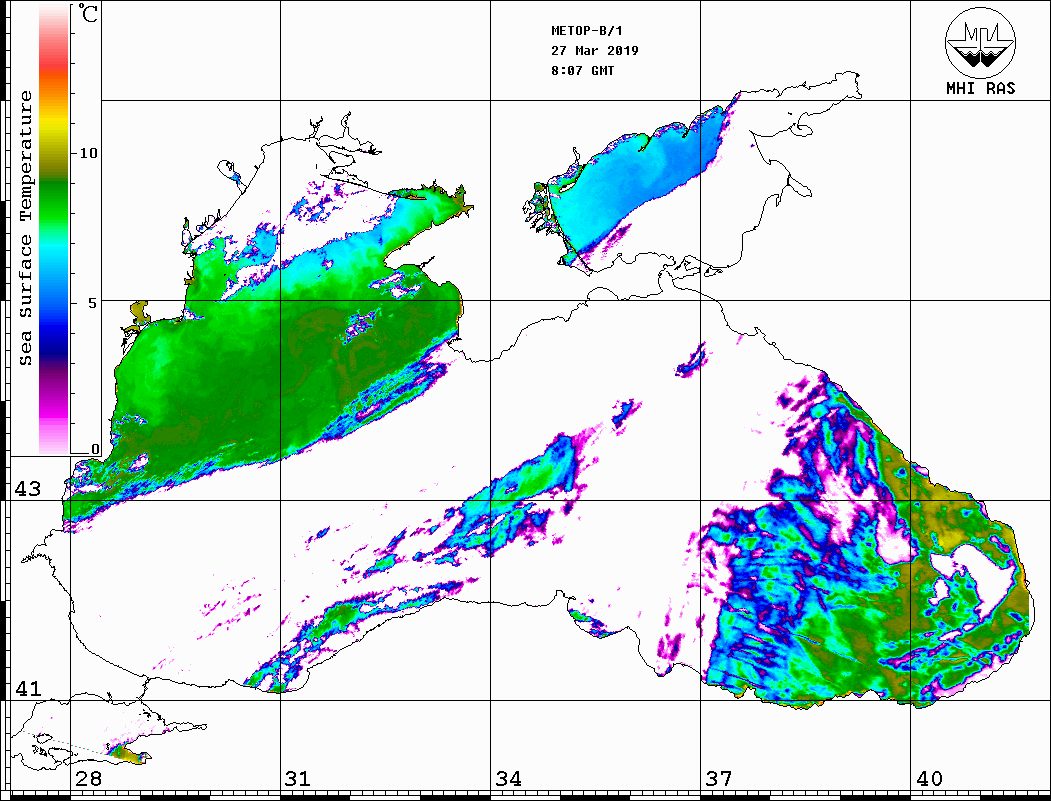Click the '5' tick label on color scale
Viewport: 1051px width, 801px height.
93,303
